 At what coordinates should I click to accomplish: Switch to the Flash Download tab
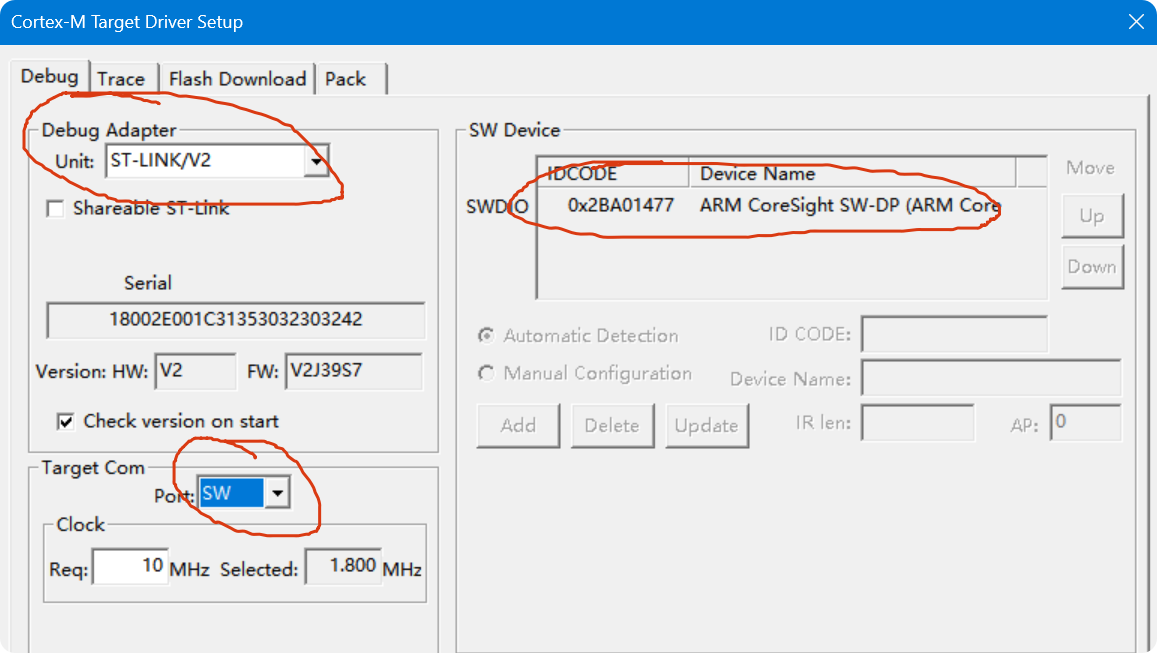point(237,78)
